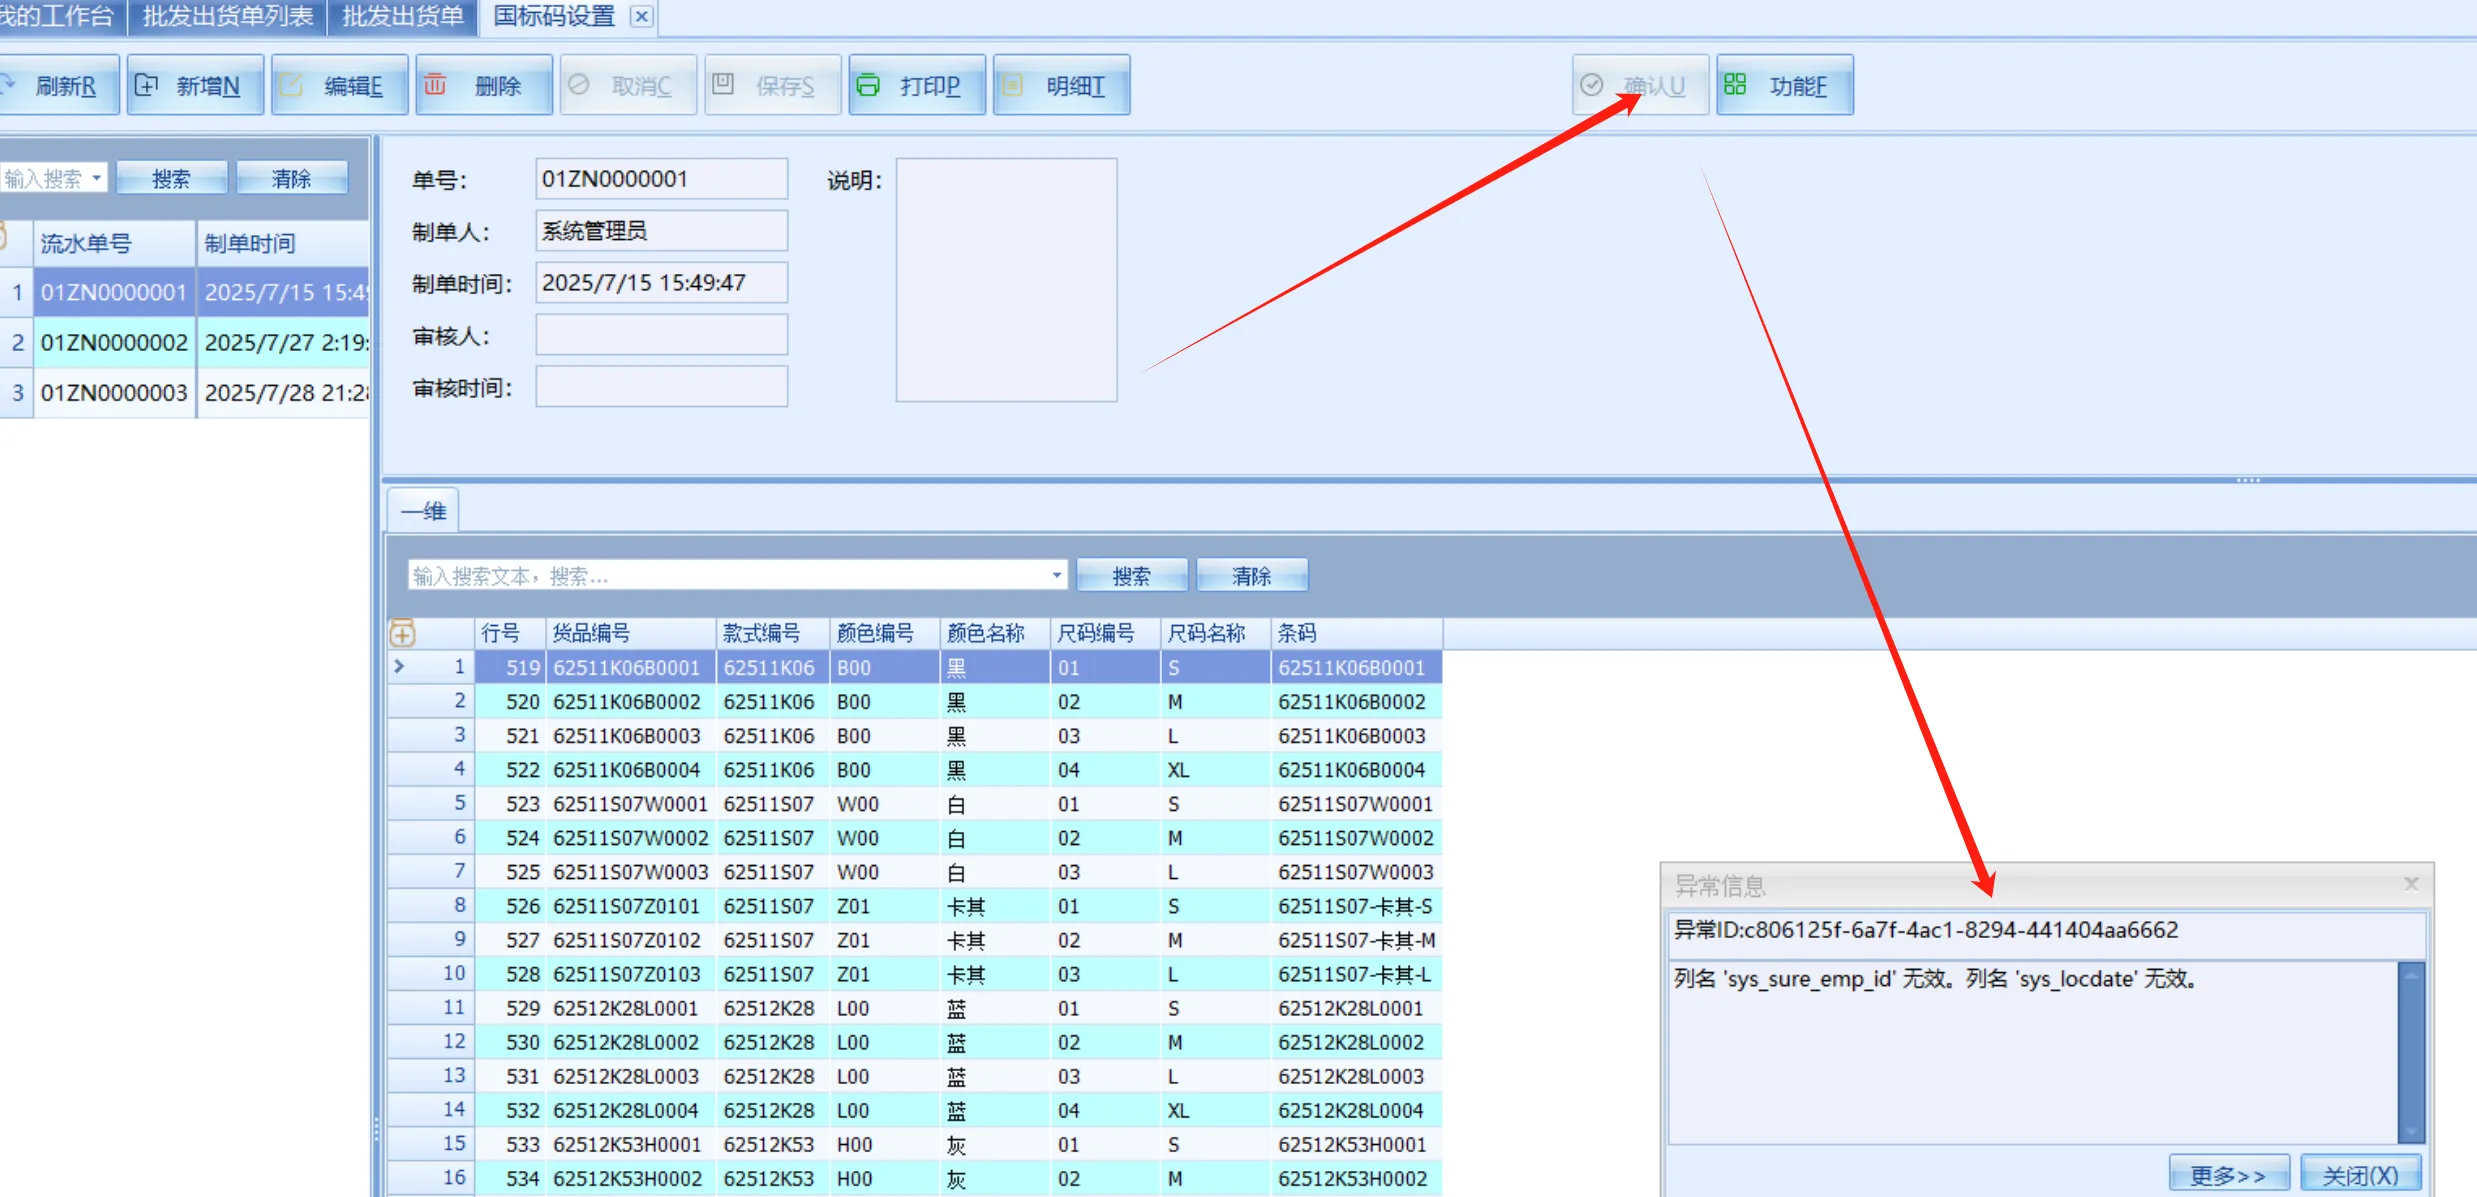Click the 清除 button in left search panel
Viewport: 2477px width, 1197px height.
pos(291,179)
